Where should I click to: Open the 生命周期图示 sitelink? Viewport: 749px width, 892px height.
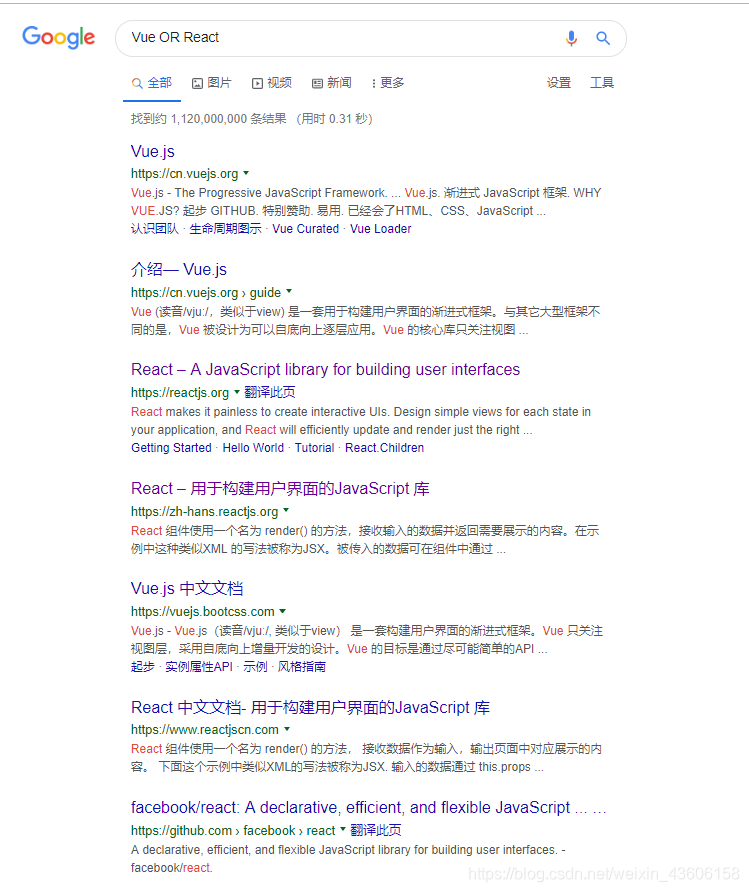tap(225, 229)
